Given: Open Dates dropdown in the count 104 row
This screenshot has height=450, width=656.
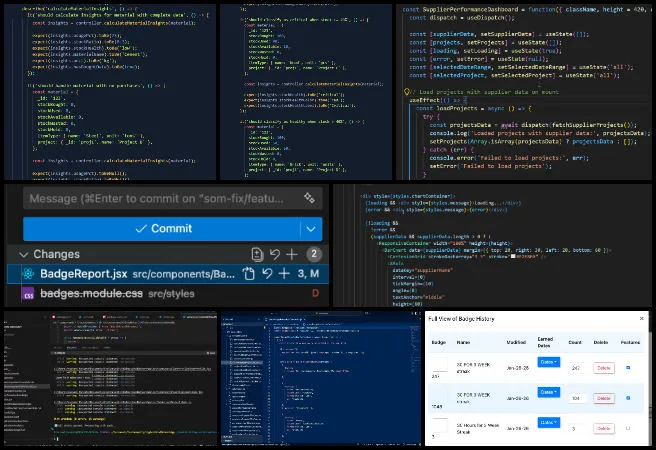Looking at the screenshot, I should click(548, 392).
